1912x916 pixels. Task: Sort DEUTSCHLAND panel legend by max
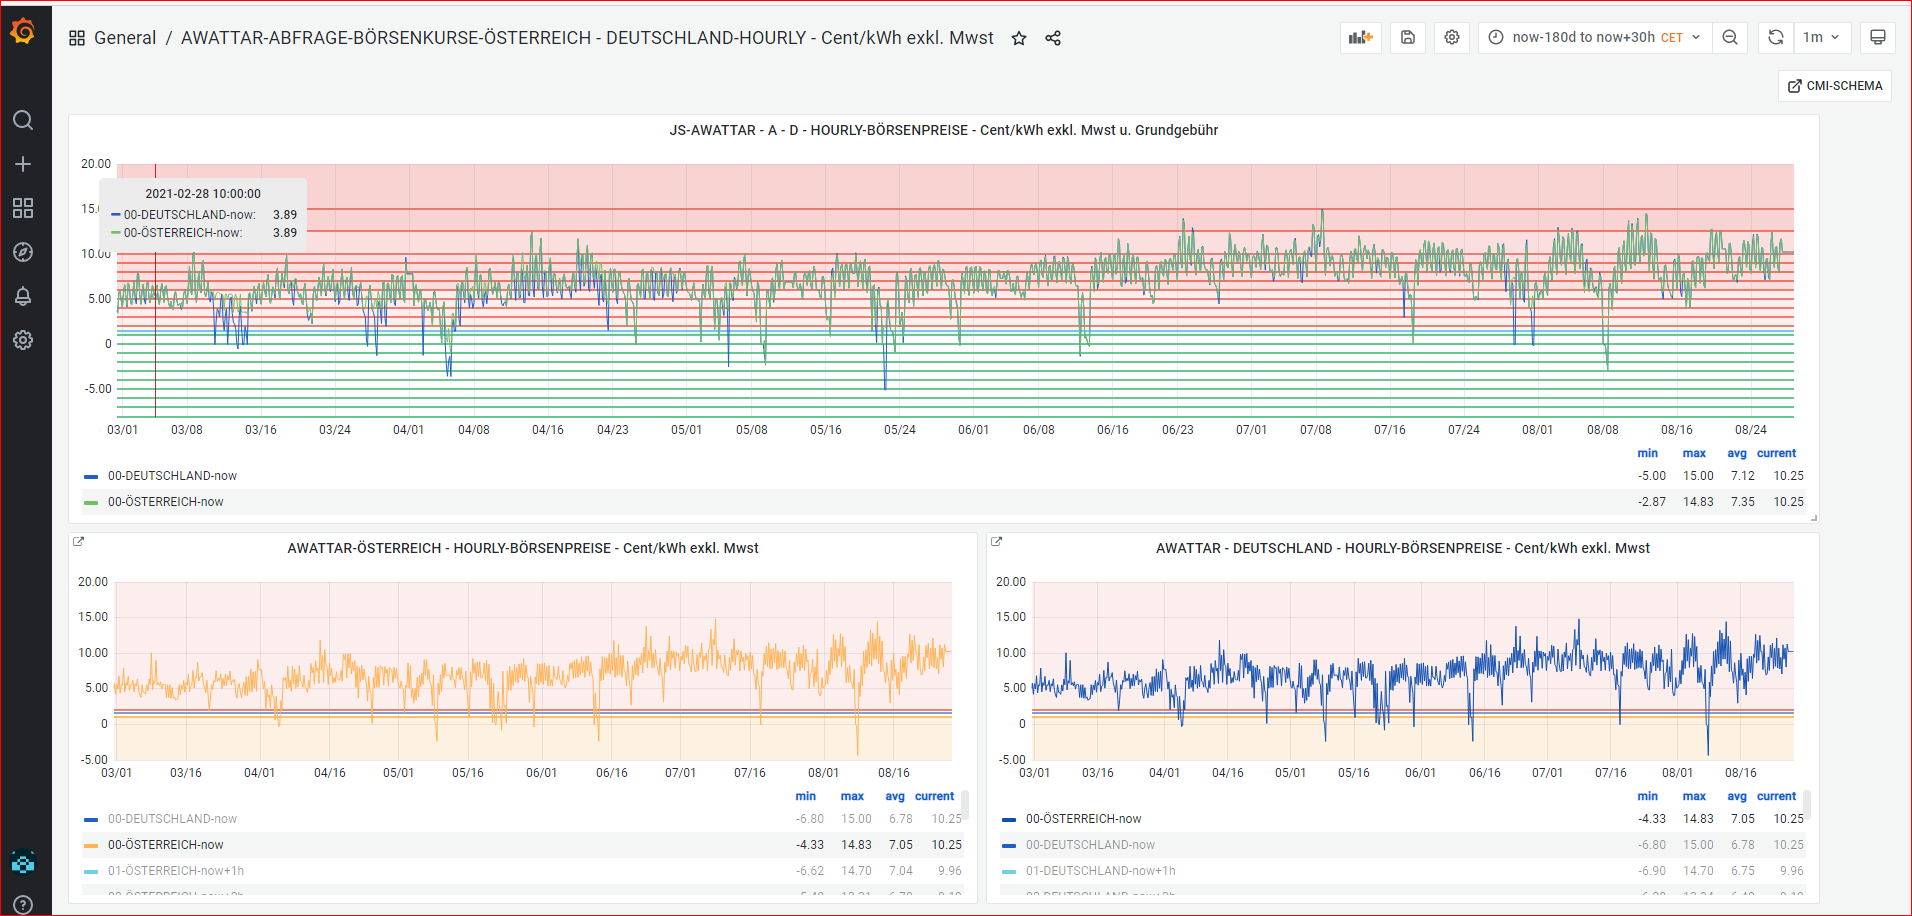coord(1694,796)
